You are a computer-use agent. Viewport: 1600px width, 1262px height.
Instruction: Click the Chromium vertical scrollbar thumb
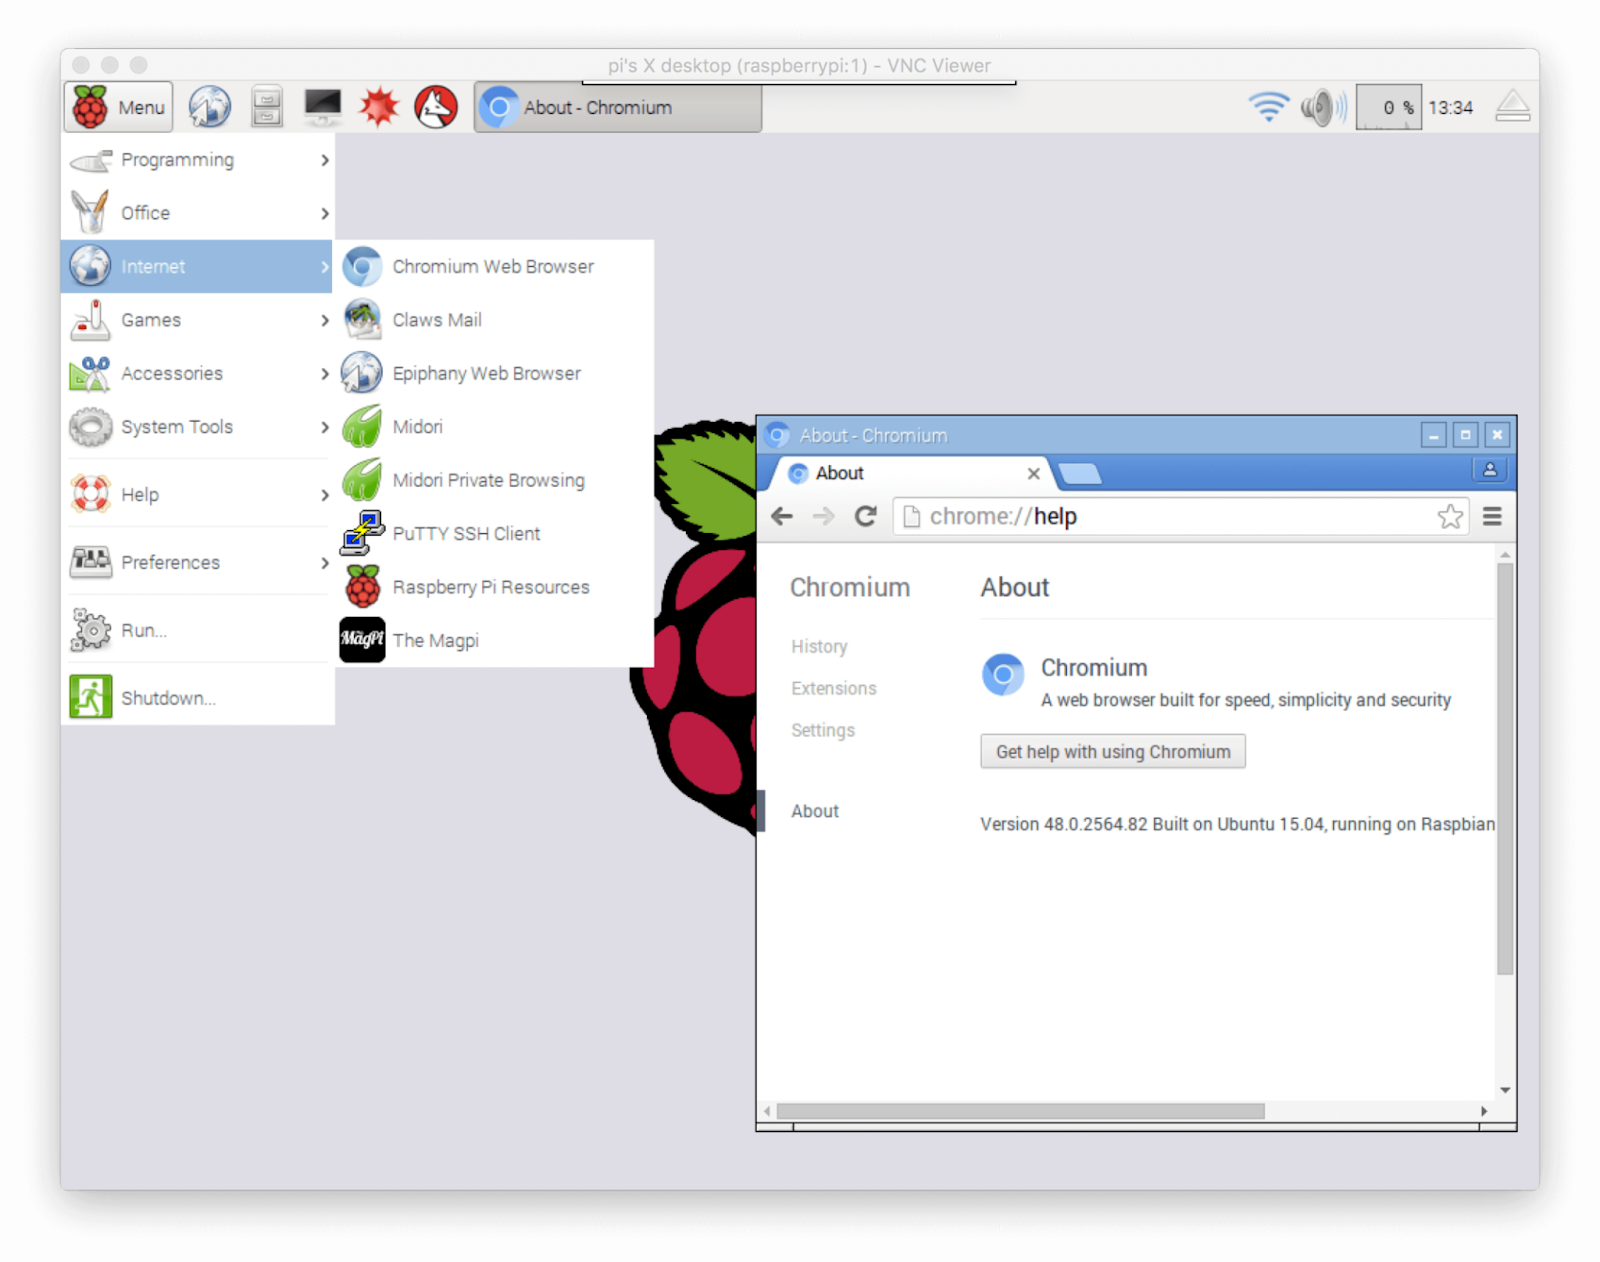click(x=1505, y=768)
